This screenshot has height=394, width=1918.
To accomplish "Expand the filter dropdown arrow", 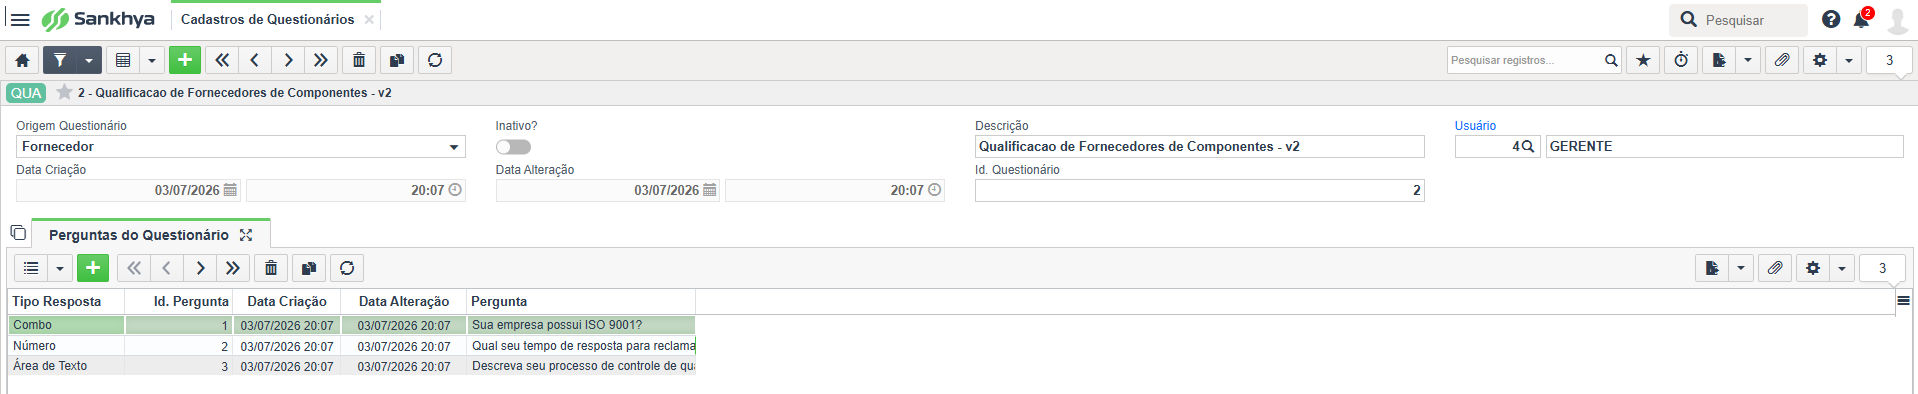I will [89, 60].
